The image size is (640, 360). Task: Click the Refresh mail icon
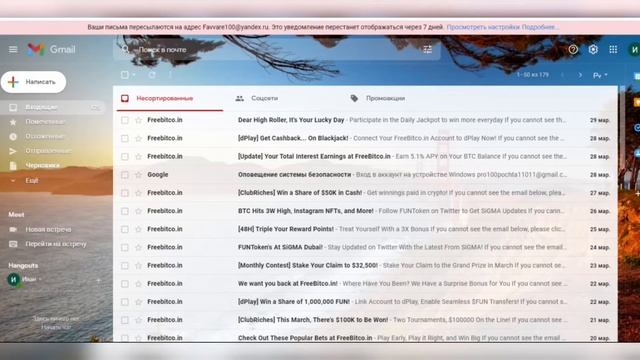click(x=152, y=75)
